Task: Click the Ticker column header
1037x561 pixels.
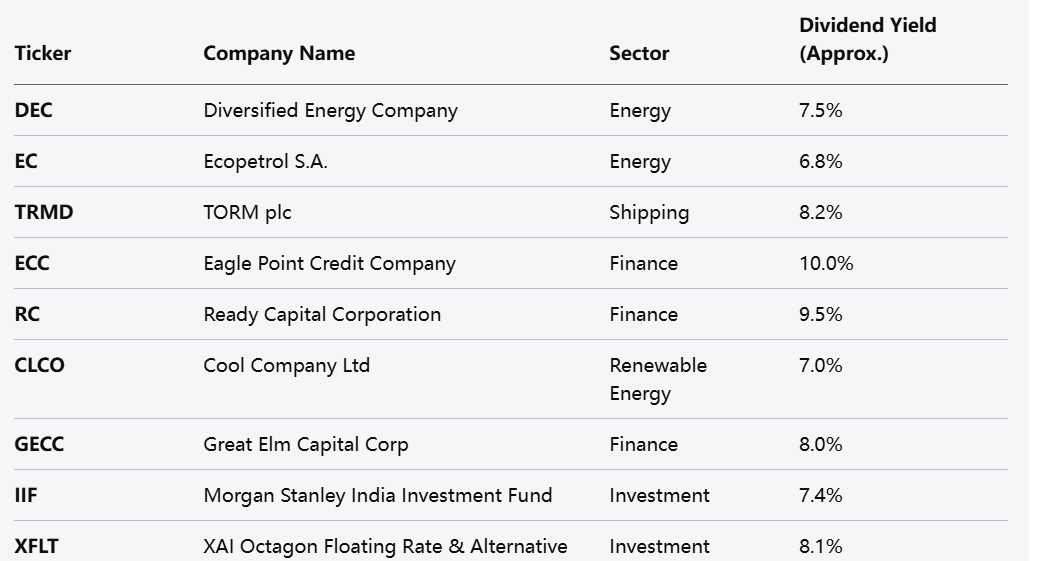Action: 43,53
